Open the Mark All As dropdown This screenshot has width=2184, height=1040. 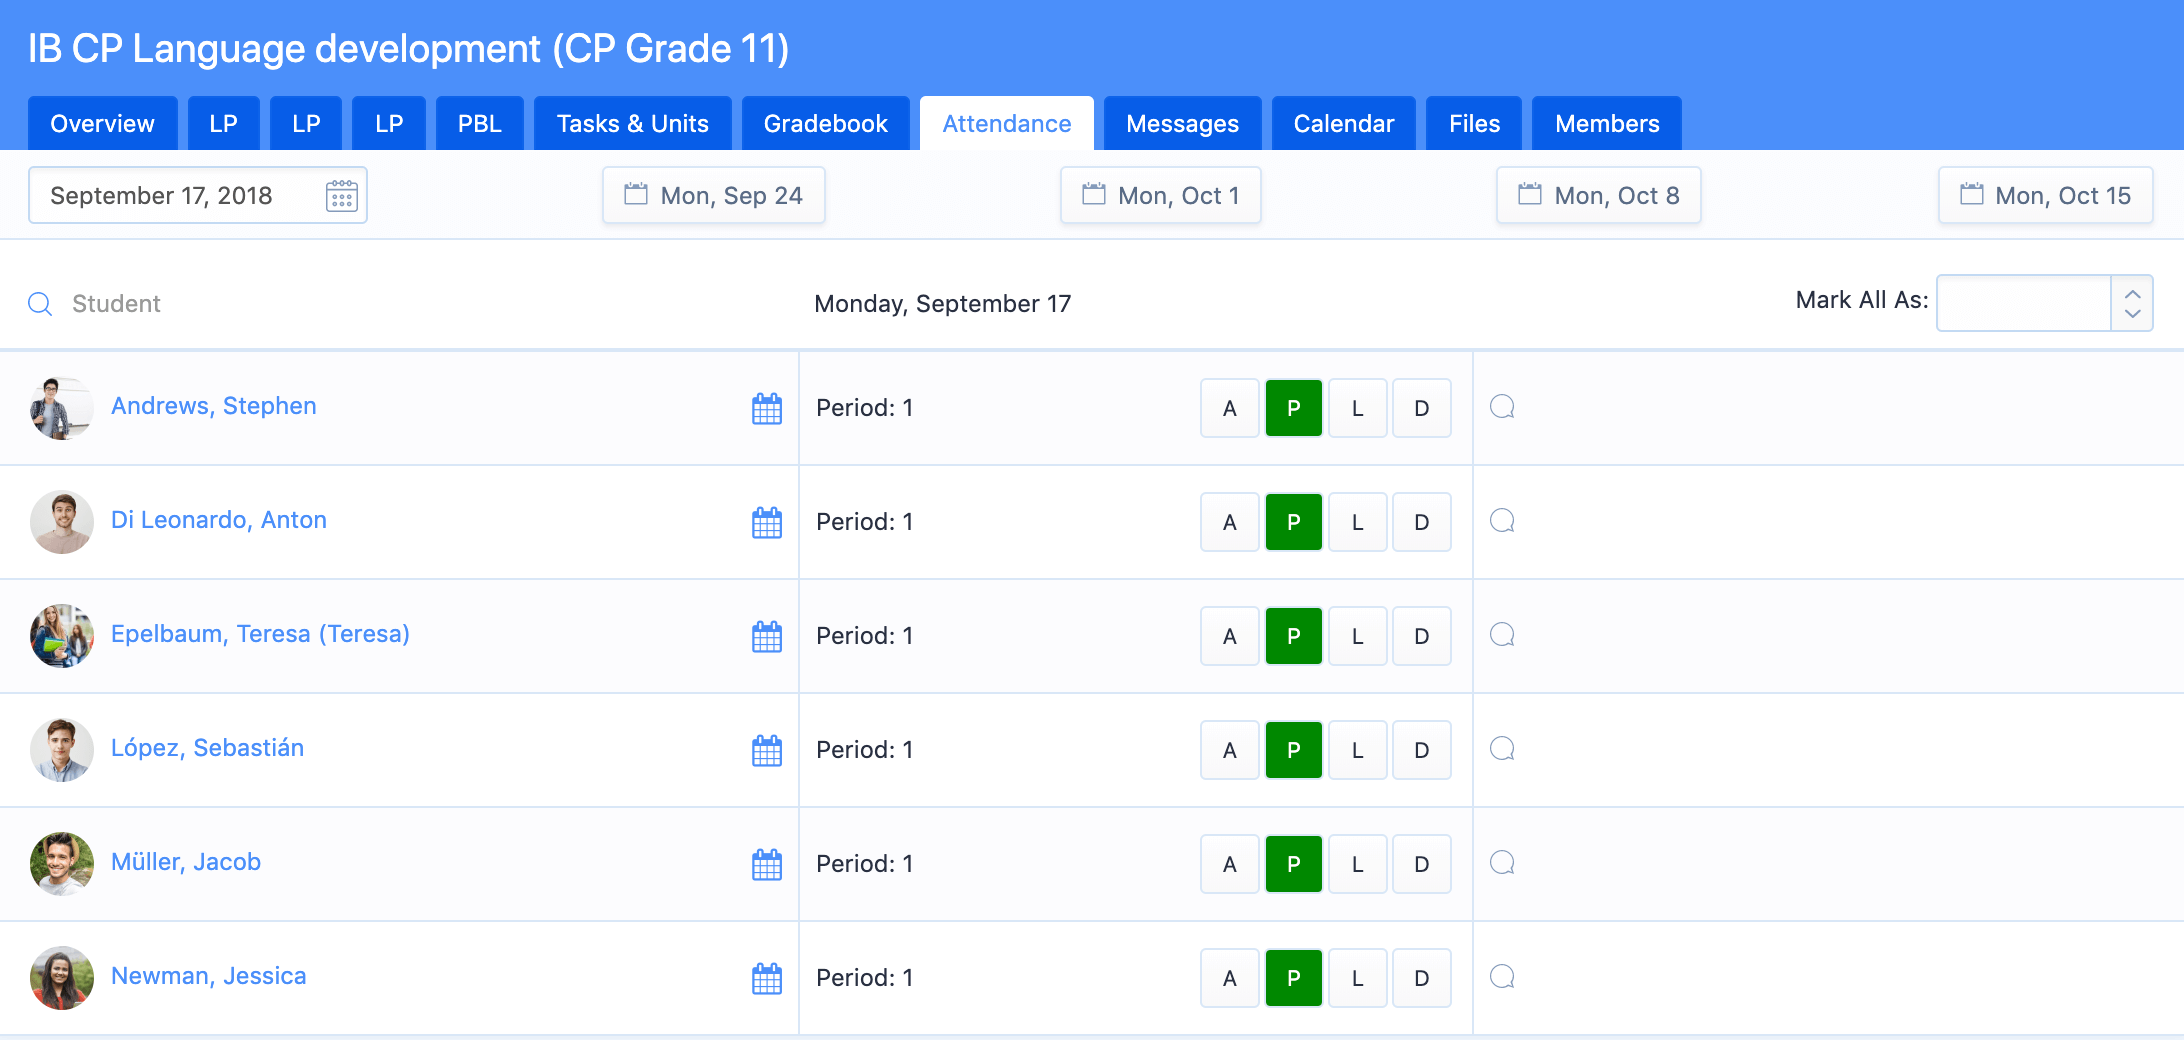(x=2045, y=303)
